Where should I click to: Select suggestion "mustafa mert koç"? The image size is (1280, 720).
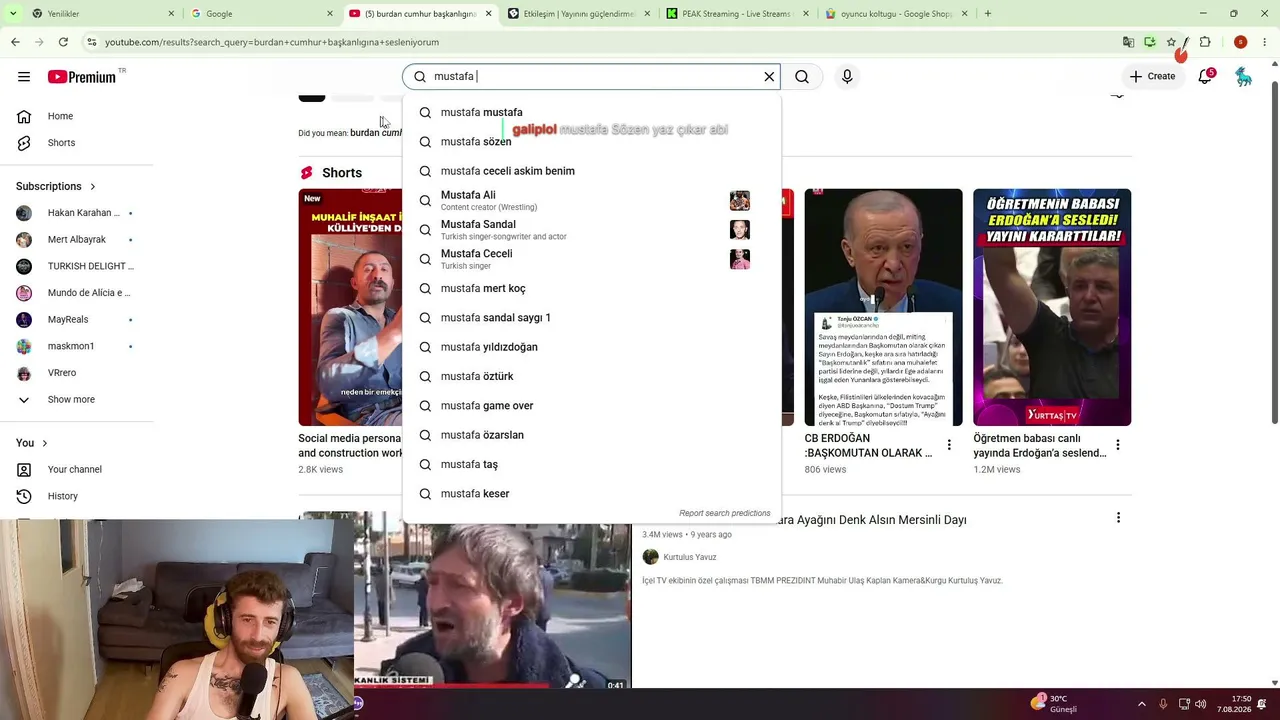coord(592,288)
